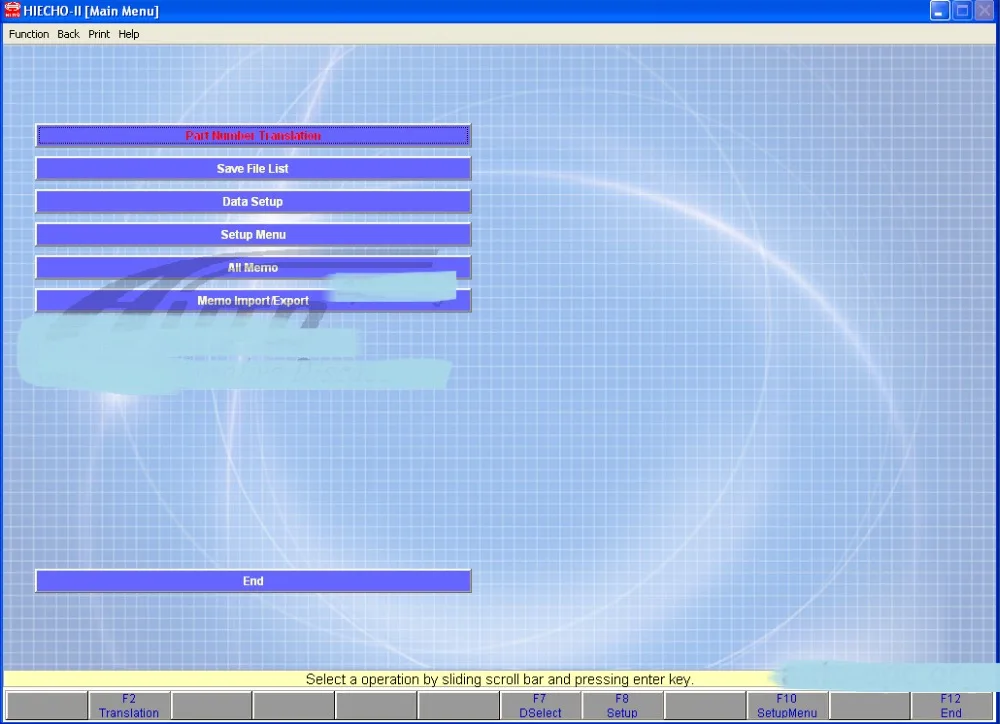The image size is (1000, 724).
Task: Choose the Data Setup button
Action: click(x=253, y=202)
